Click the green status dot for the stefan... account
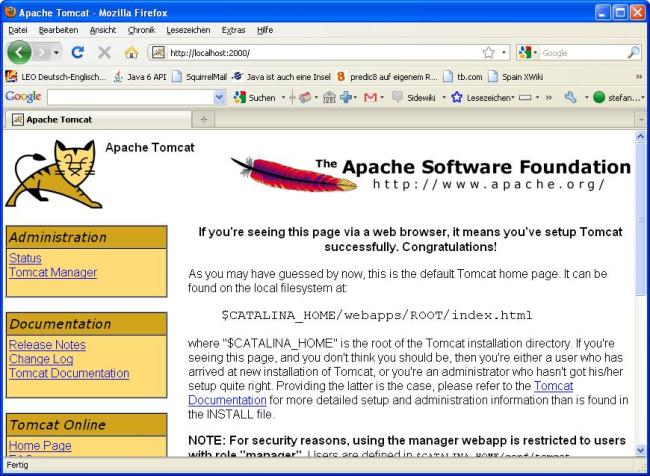The height and width of the screenshot is (476, 650). point(599,97)
